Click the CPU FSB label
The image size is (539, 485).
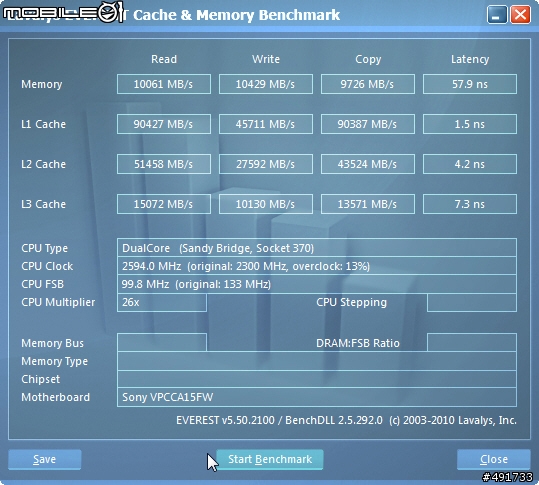point(42,284)
